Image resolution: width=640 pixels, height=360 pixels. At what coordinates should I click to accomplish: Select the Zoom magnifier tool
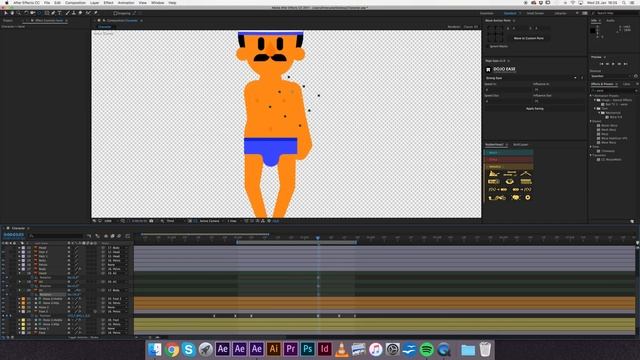(19, 13)
